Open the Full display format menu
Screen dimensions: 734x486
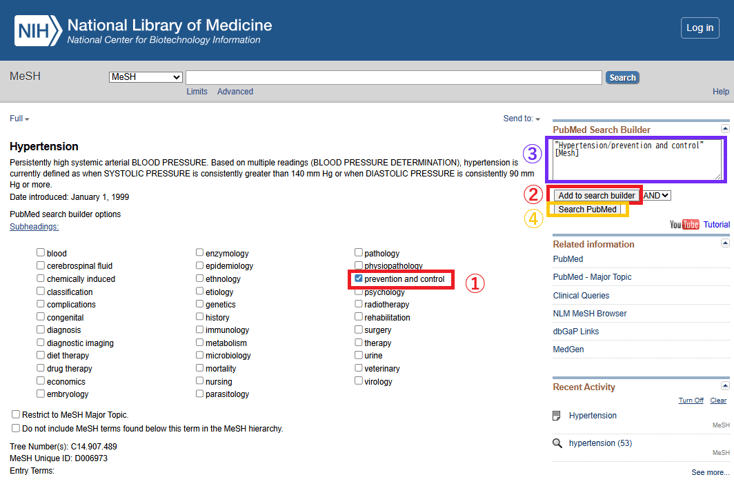(x=19, y=119)
